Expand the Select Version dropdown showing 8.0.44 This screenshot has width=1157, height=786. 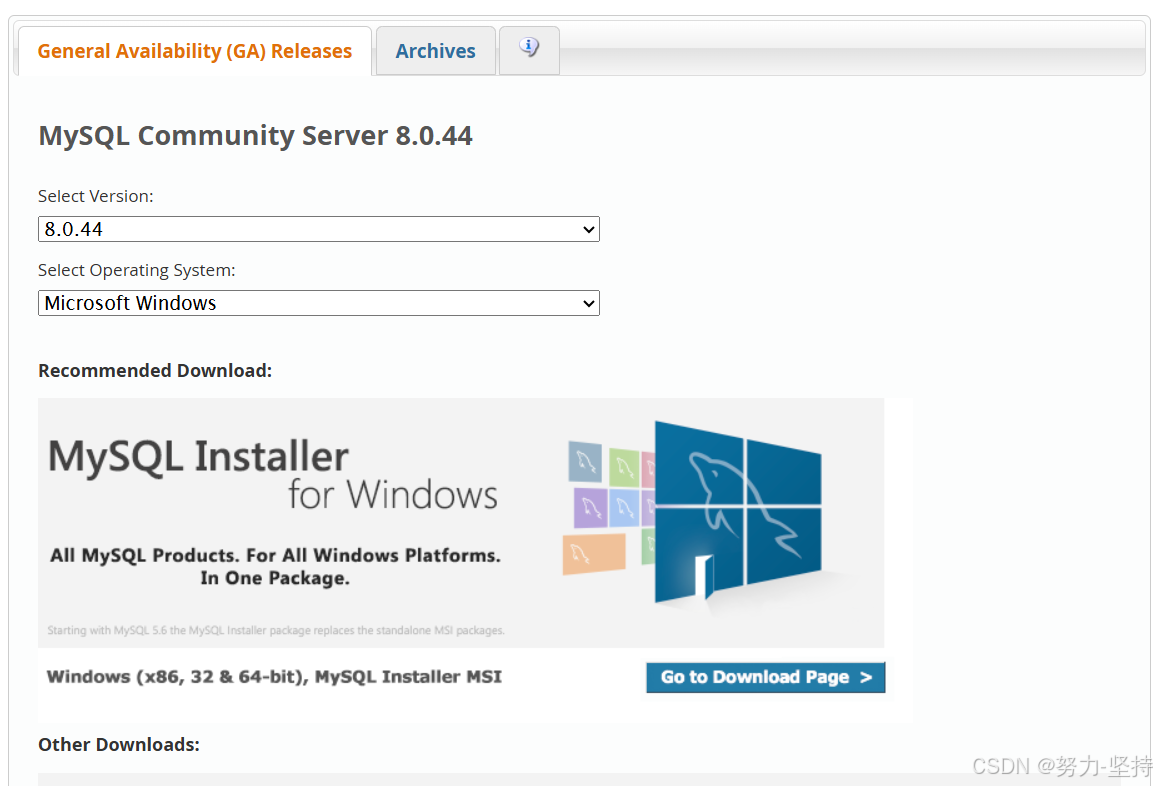(319, 229)
